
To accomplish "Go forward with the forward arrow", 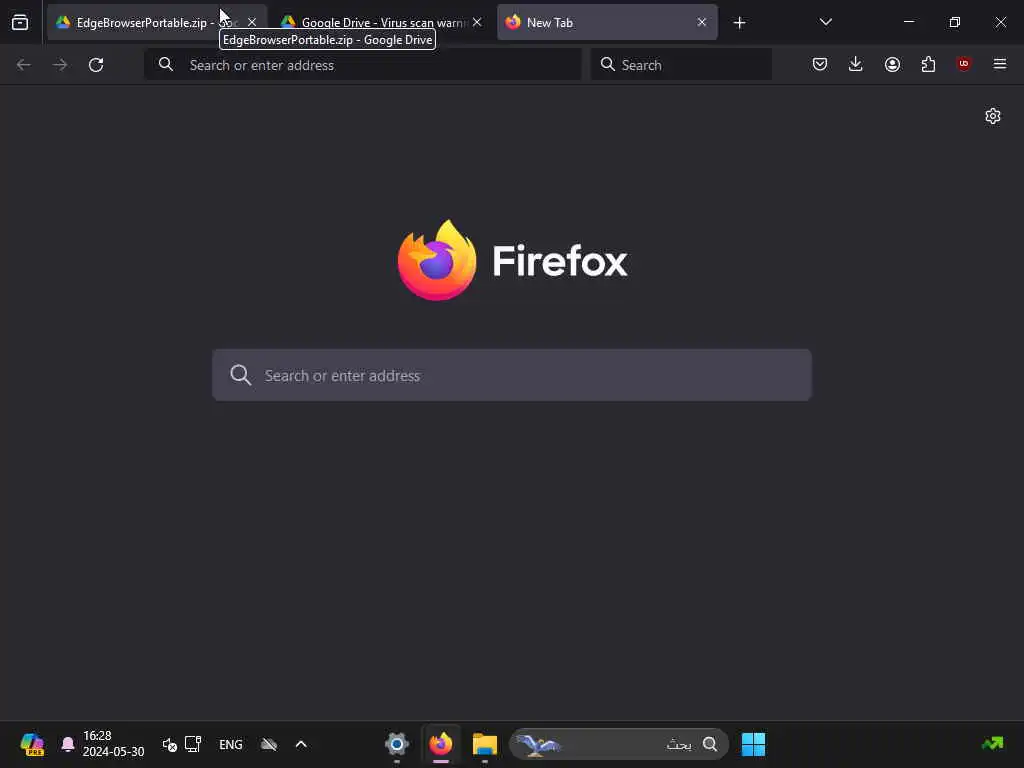I will [60, 65].
